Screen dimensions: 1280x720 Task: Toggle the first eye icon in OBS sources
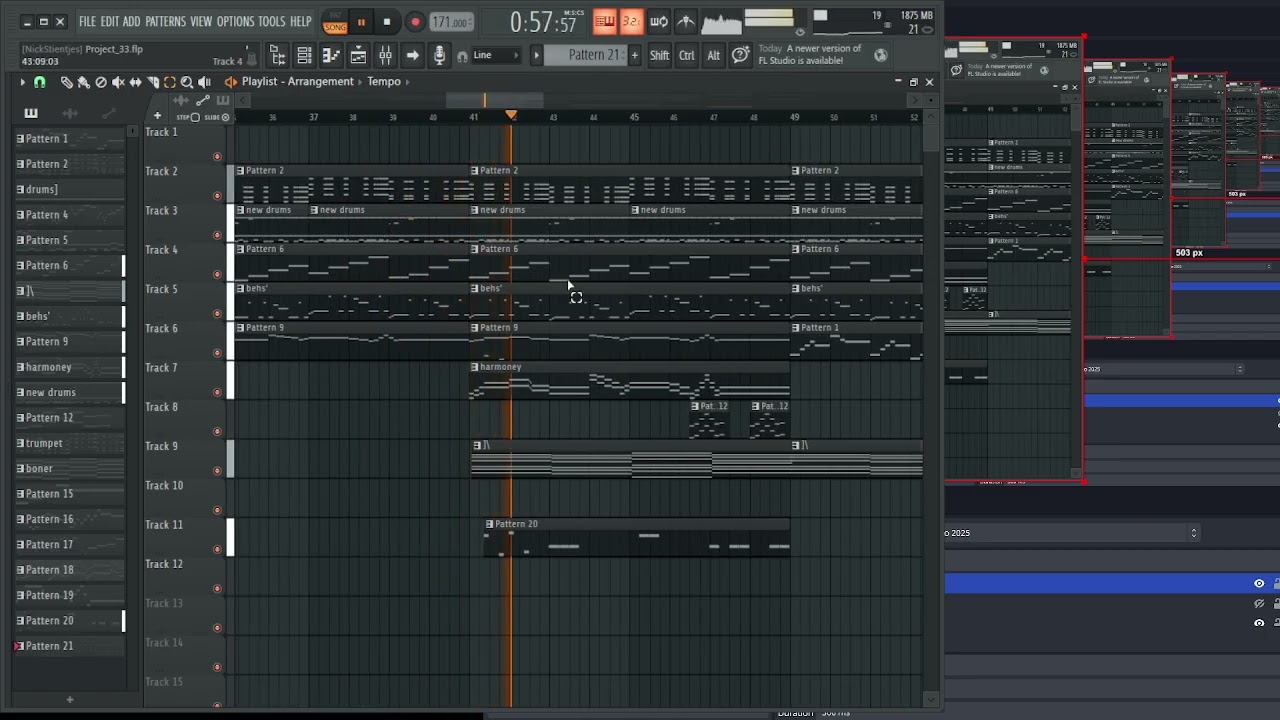click(x=1259, y=584)
